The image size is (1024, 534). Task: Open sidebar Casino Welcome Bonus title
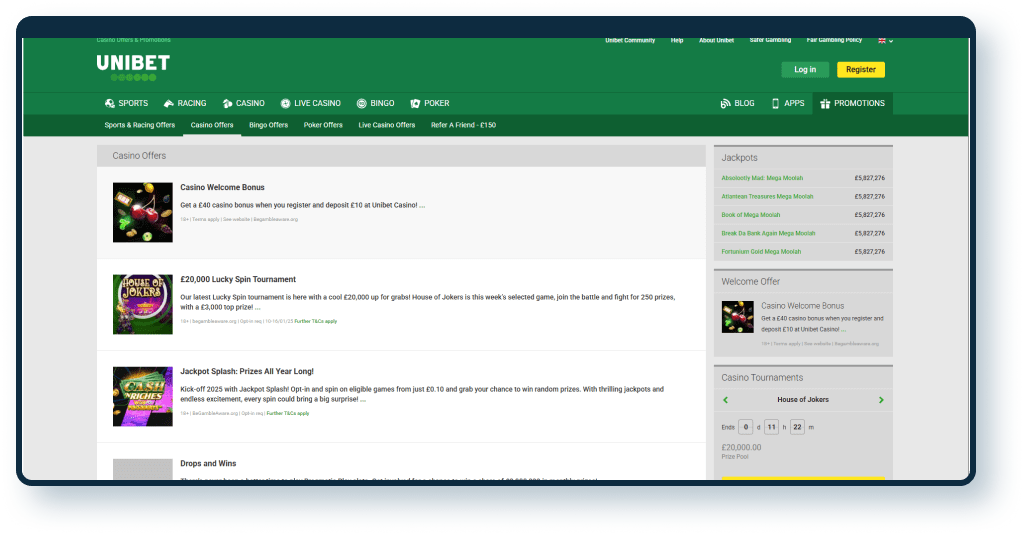click(803, 306)
